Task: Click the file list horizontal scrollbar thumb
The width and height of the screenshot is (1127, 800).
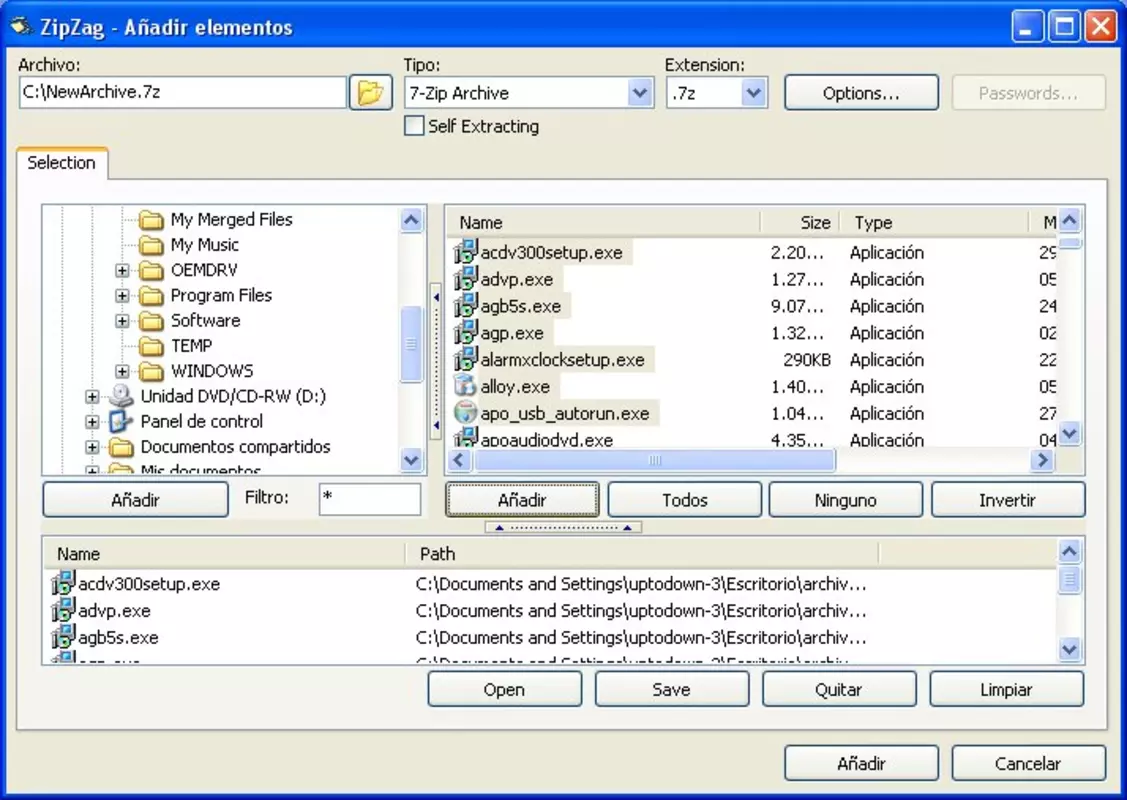Action: tap(655, 460)
